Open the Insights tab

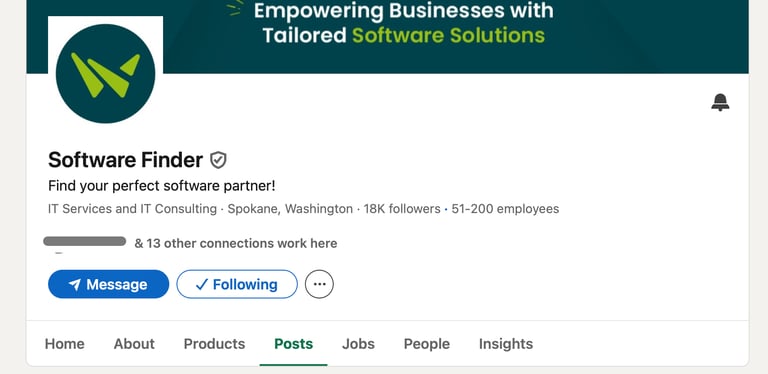(506, 344)
